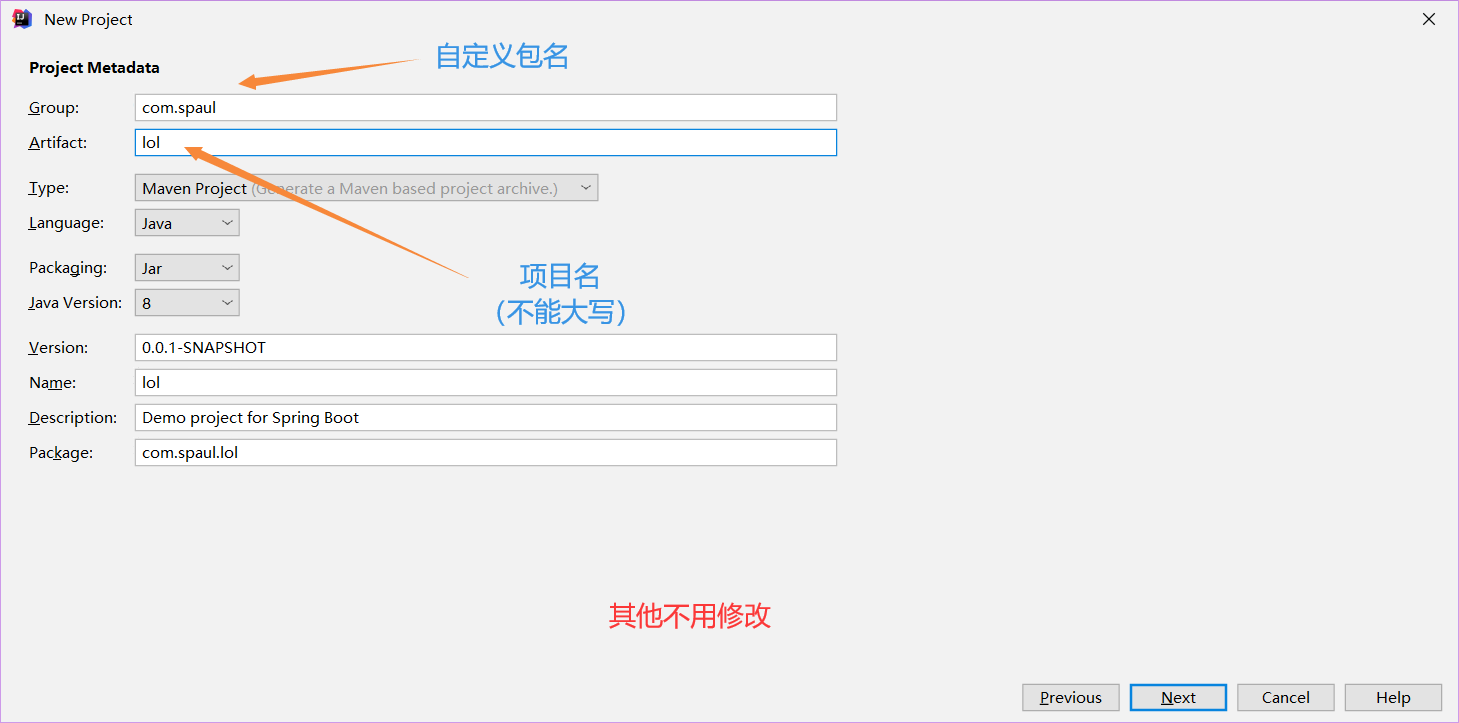
Task: Edit the Description field
Action: [485, 418]
